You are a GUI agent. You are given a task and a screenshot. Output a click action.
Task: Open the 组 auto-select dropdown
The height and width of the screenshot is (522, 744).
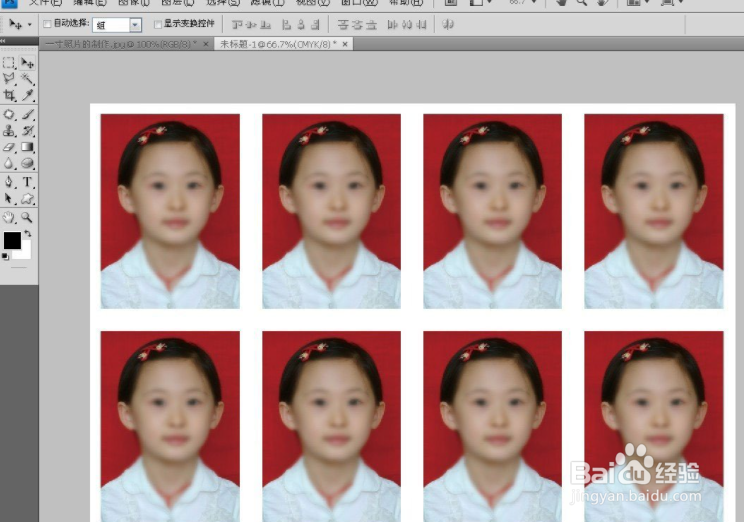[x=135, y=25]
